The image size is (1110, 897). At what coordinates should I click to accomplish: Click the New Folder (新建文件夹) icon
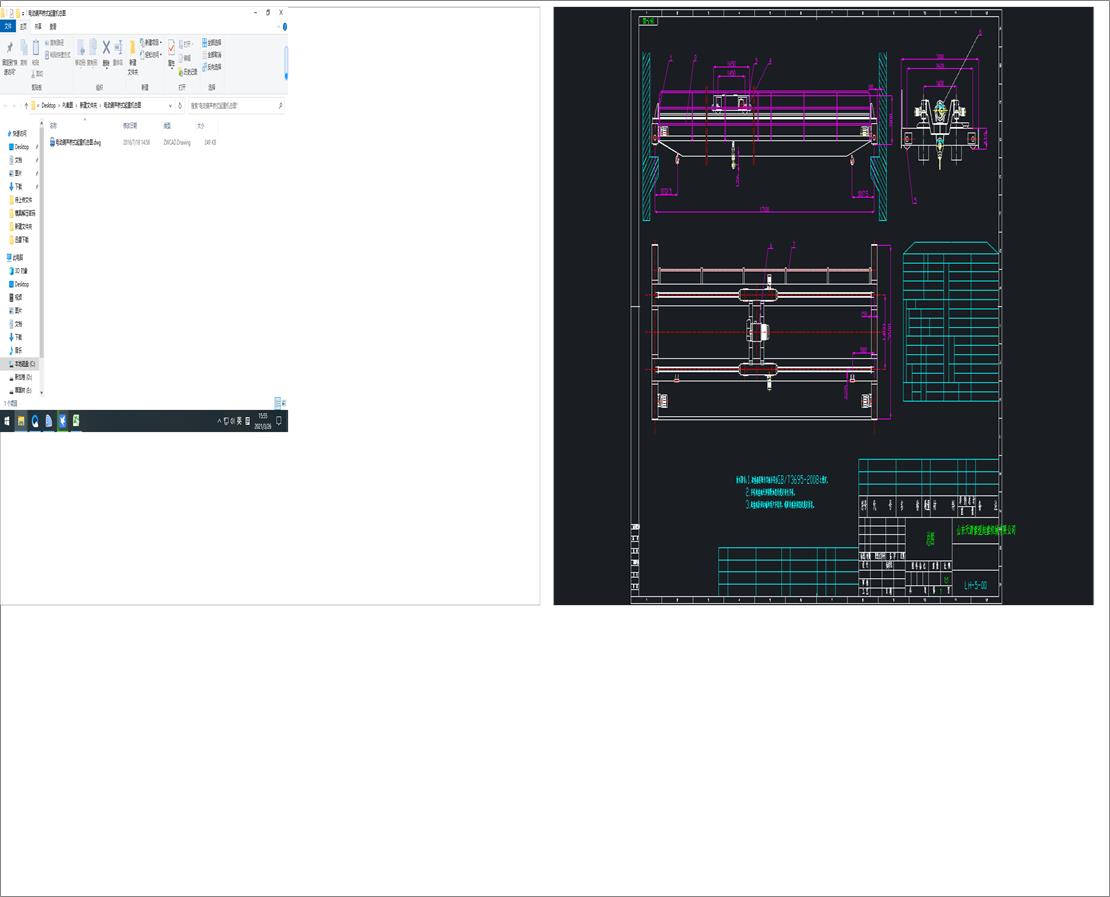[132, 50]
